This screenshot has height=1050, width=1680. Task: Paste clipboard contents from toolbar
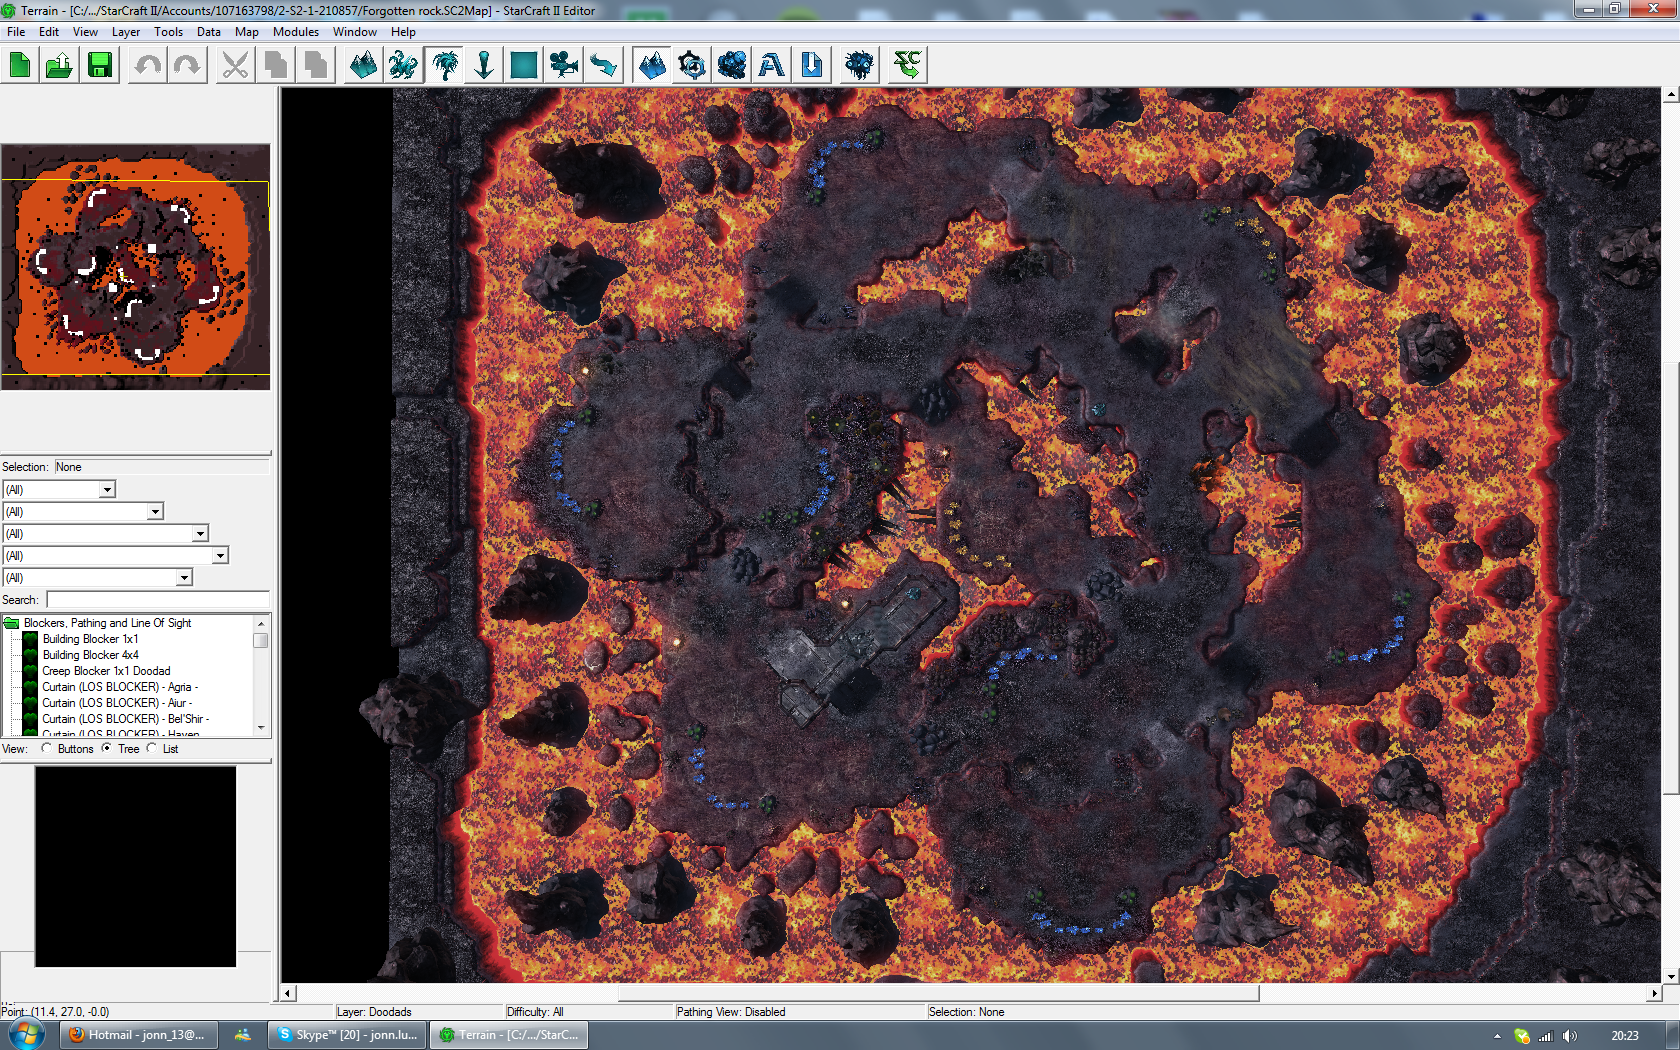[x=316, y=66]
